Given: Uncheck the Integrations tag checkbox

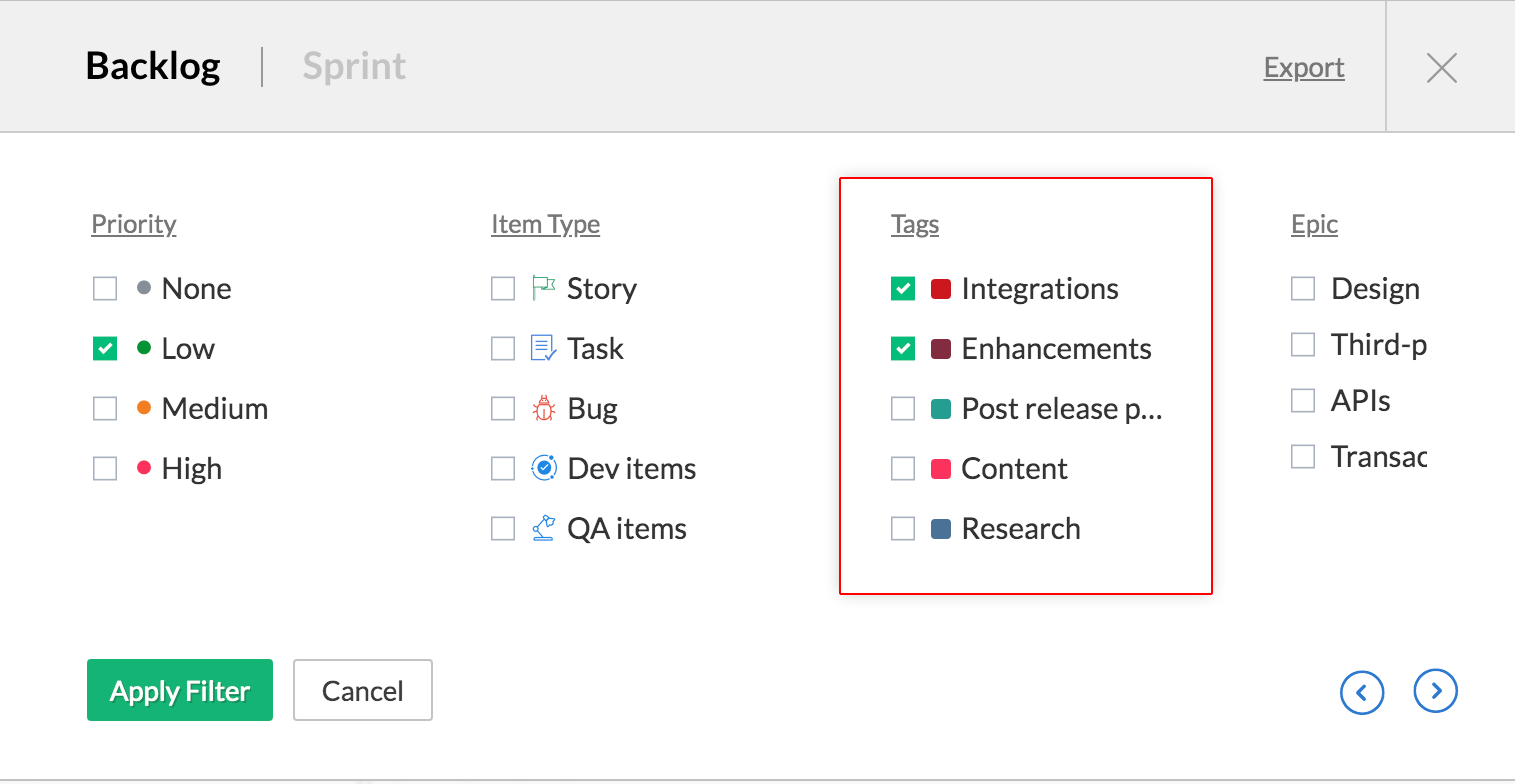Looking at the screenshot, I should pyautogui.click(x=903, y=289).
